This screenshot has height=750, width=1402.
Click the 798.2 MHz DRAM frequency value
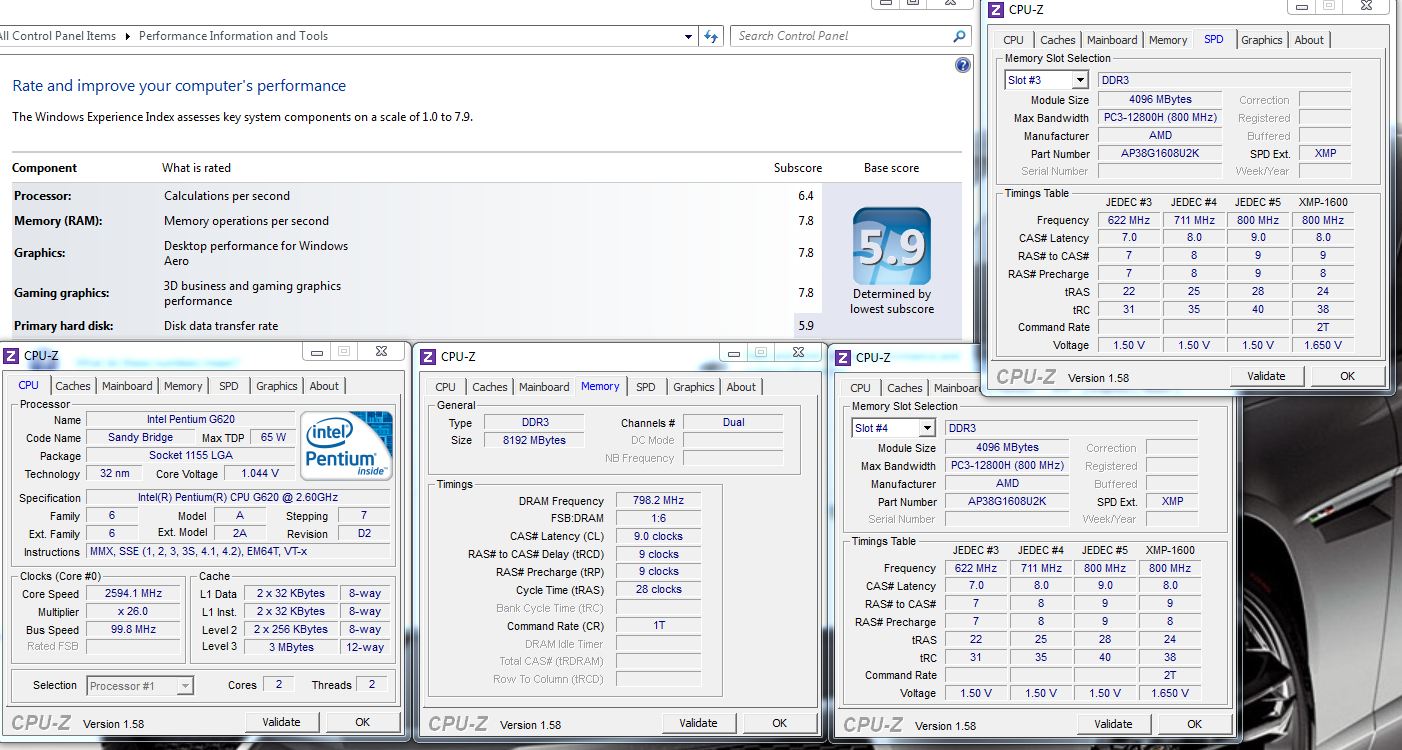(657, 501)
